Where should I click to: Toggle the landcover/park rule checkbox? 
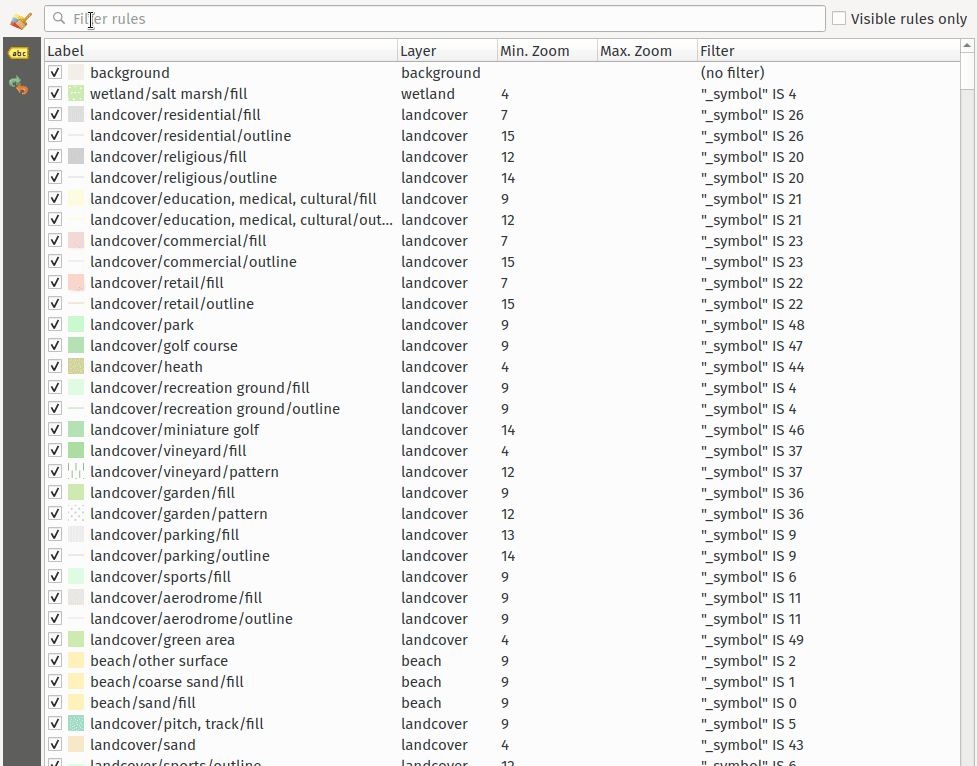point(55,325)
